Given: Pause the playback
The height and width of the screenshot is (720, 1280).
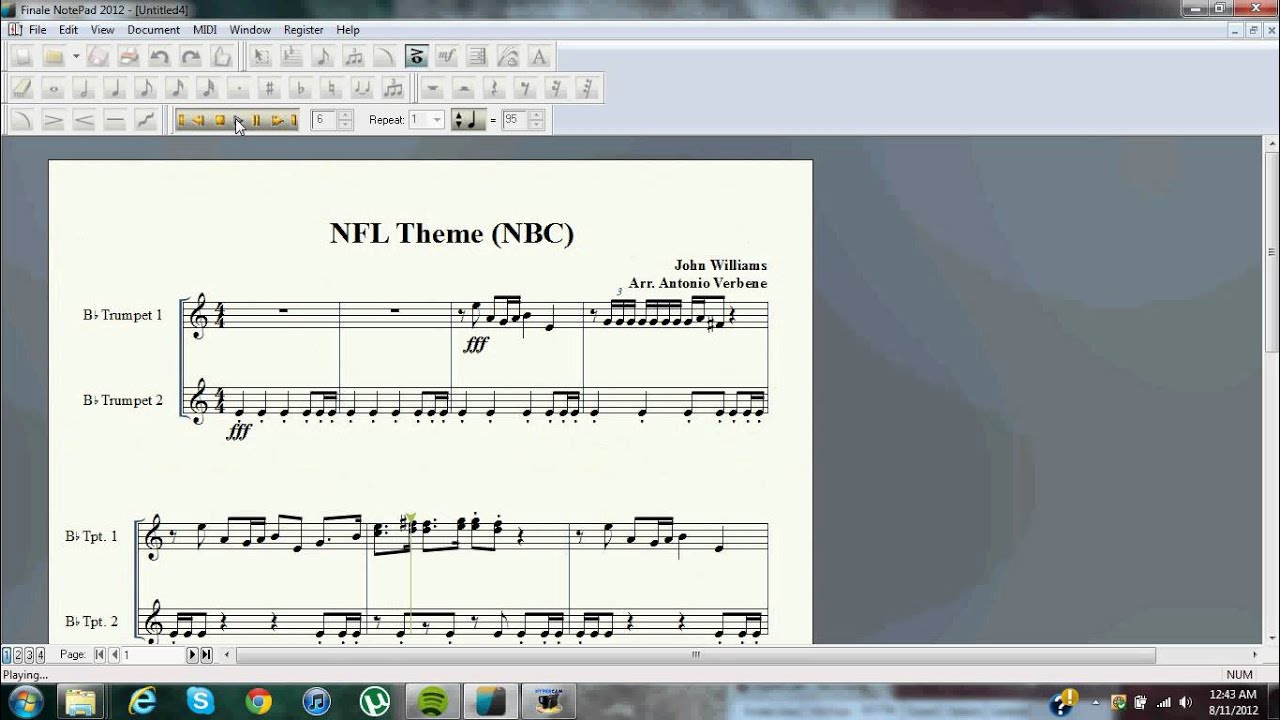Looking at the screenshot, I should tap(257, 120).
